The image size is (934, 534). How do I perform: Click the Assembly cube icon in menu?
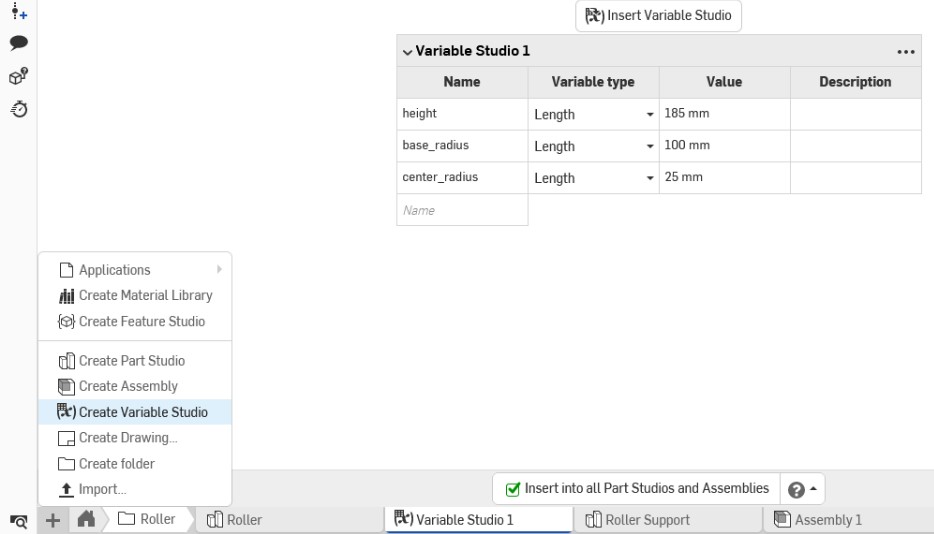point(66,387)
